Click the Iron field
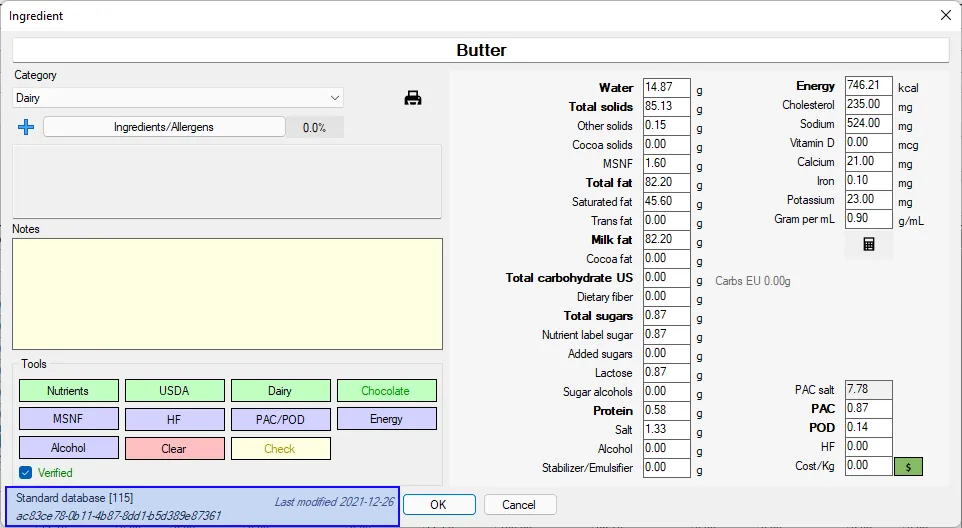 (x=868, y=181)
